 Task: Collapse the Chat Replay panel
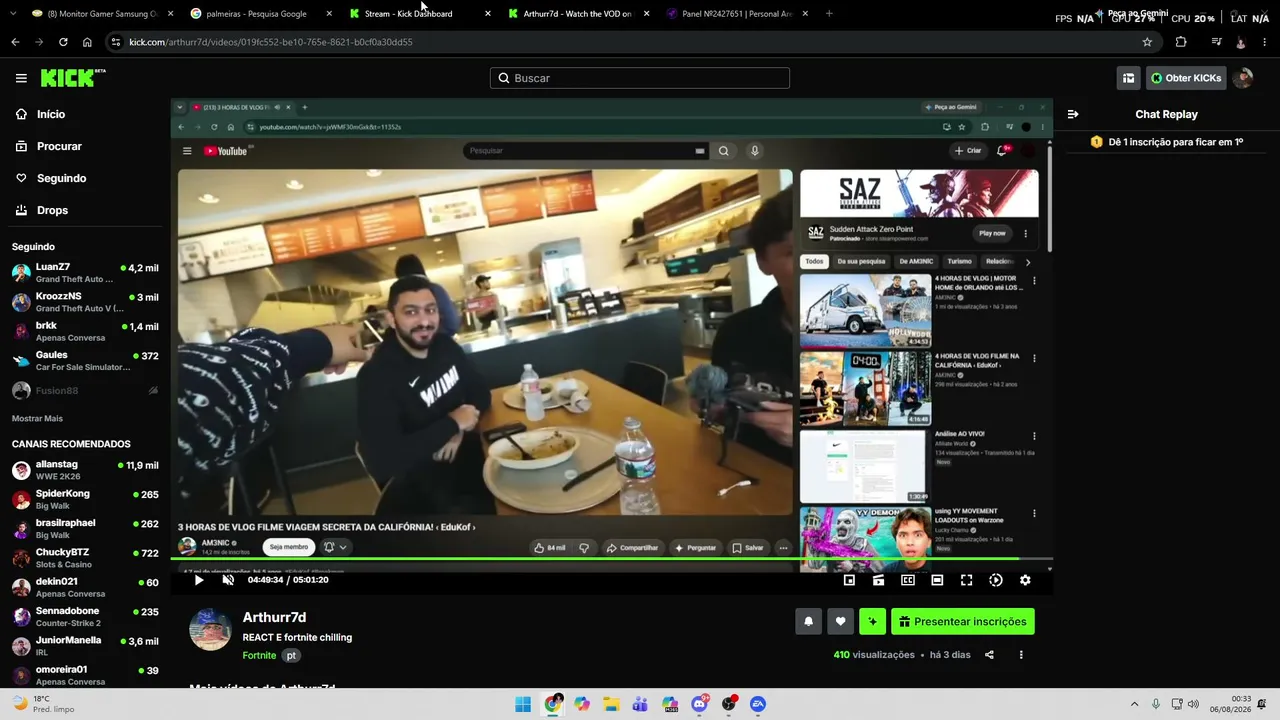pos(1073,114)
